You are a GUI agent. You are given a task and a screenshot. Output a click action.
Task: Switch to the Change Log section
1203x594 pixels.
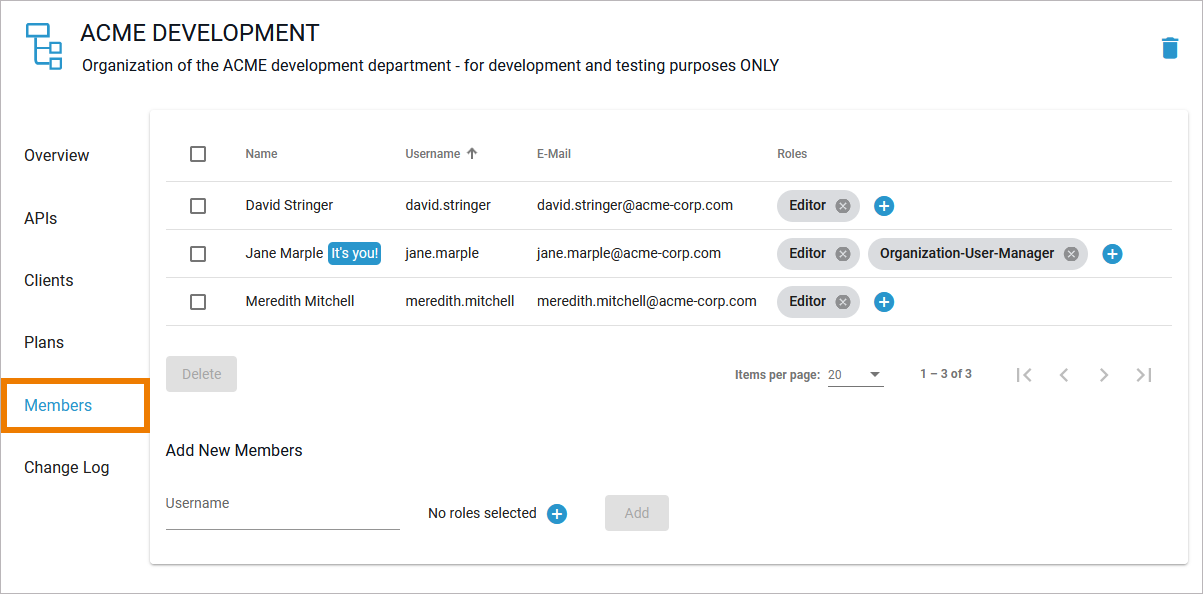tap(67, 468)
